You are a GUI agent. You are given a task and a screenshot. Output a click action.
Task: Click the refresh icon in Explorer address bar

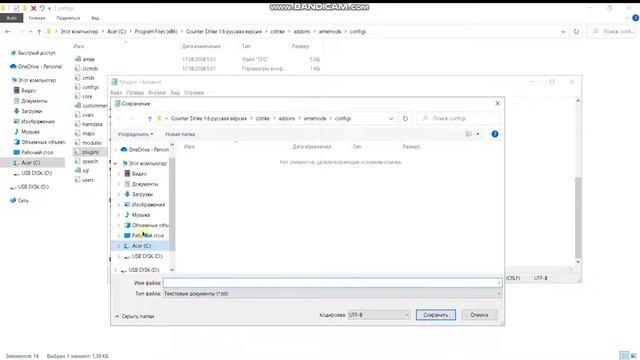click(576, 31)
